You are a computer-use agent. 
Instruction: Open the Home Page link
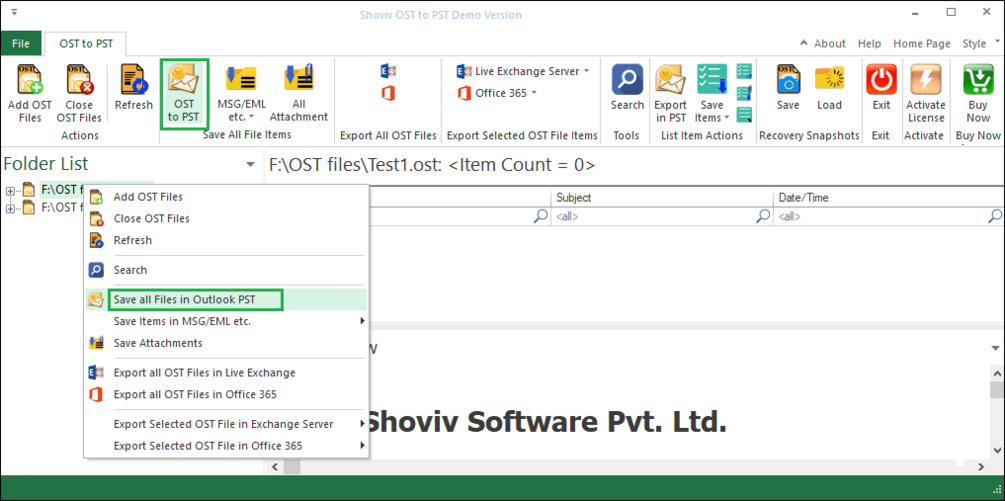(x=922, y=44)
